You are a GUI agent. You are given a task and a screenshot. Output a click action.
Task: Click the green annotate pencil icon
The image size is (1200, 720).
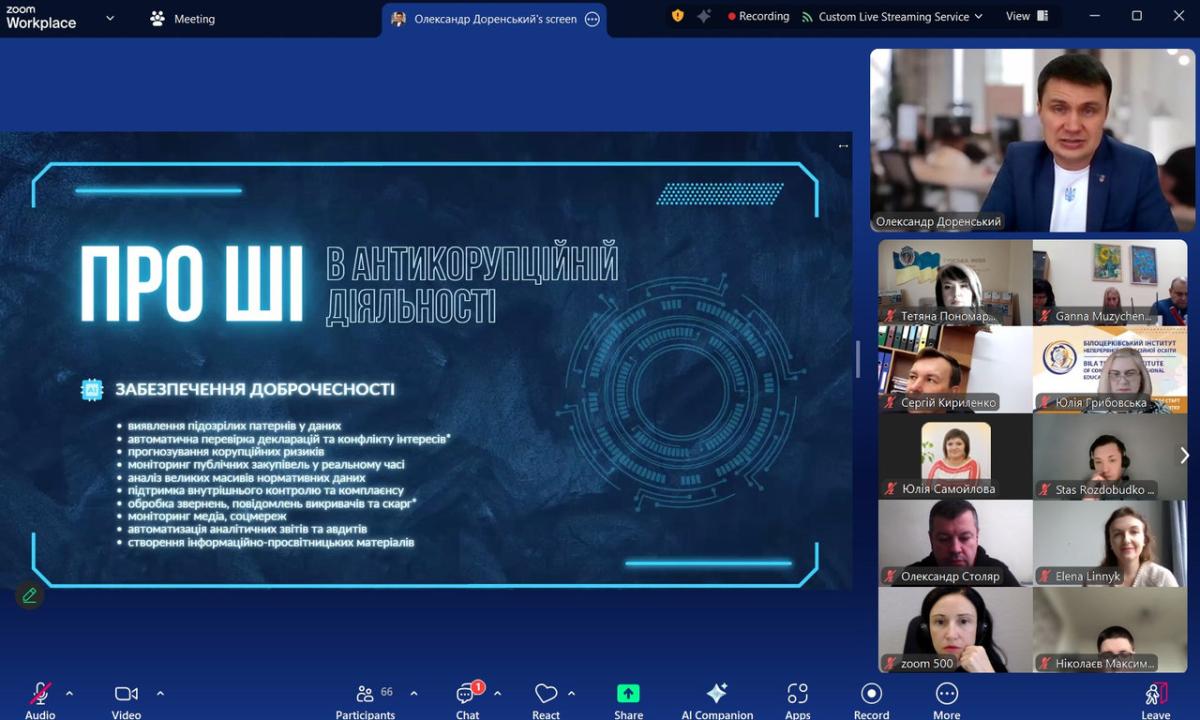point(30,596)
